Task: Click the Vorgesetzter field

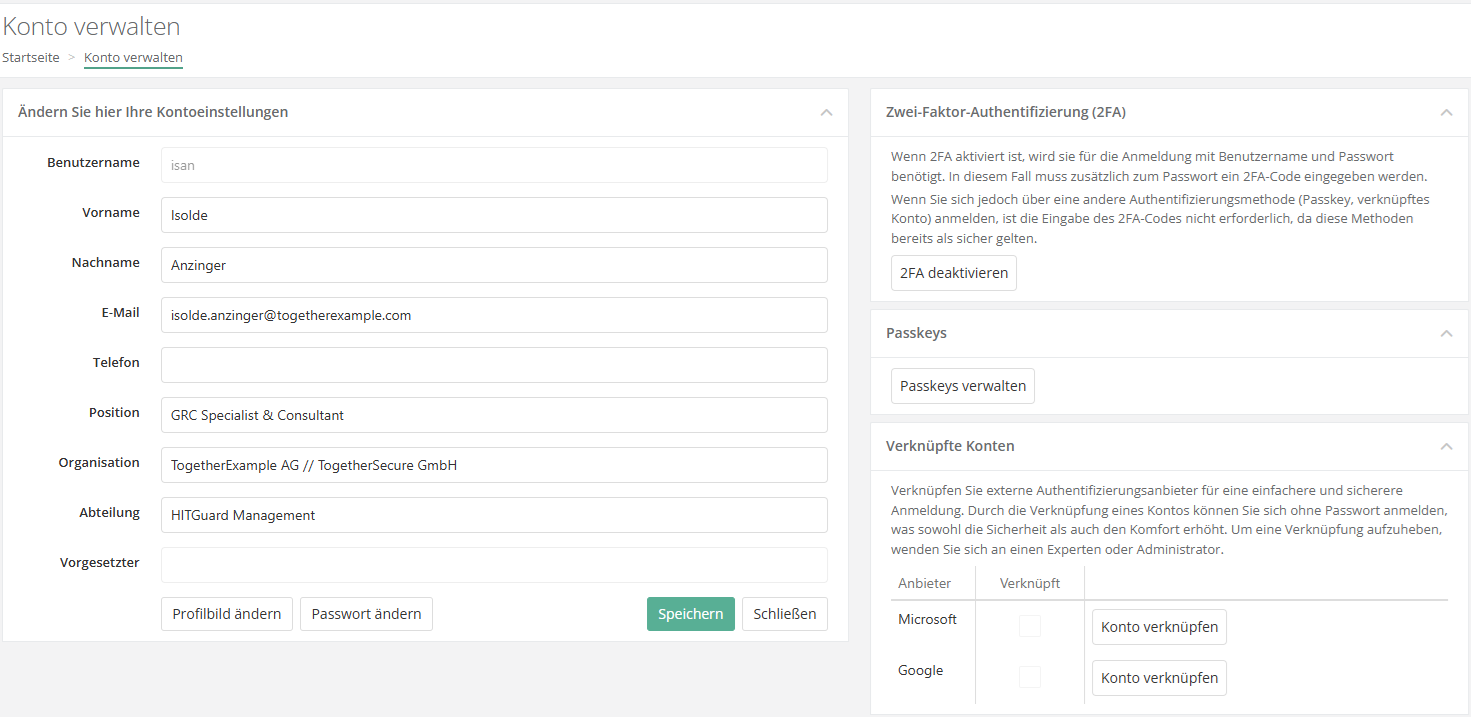Action: (494, 565)
